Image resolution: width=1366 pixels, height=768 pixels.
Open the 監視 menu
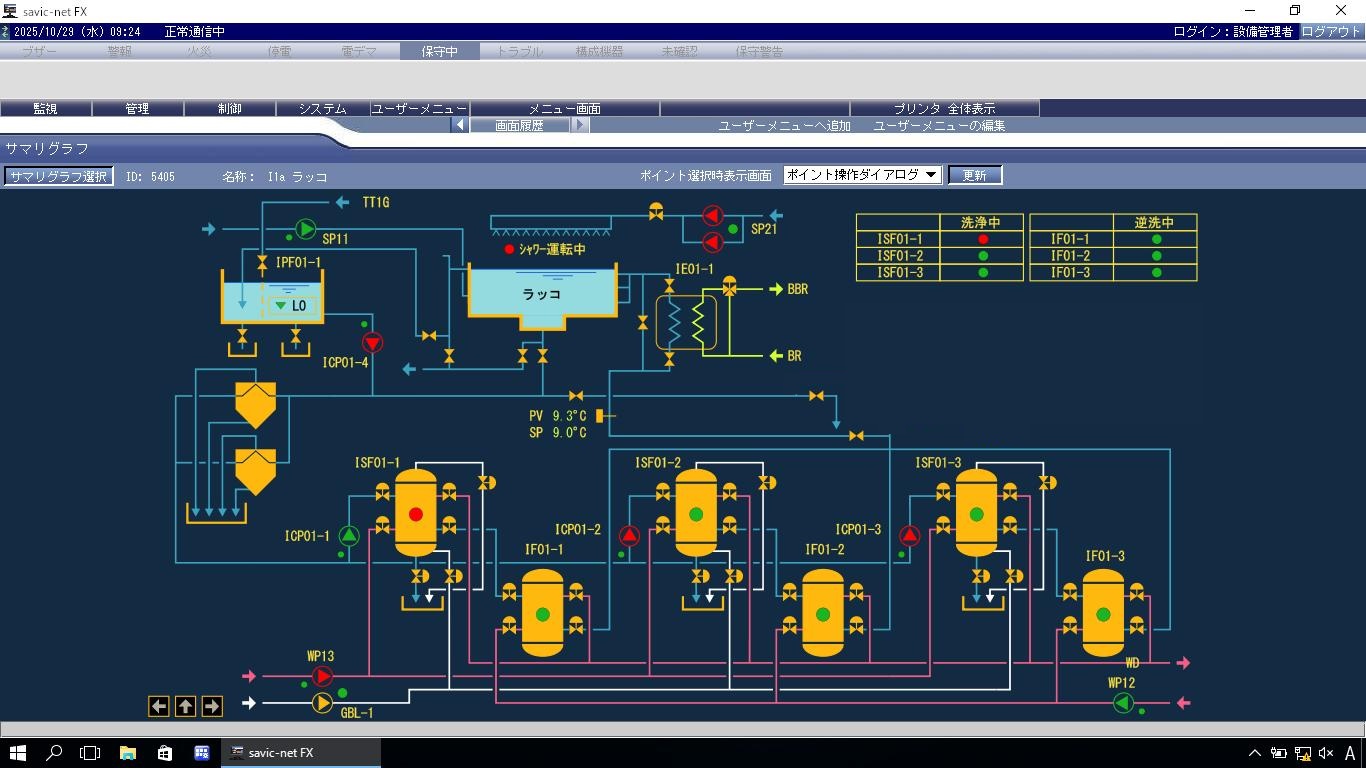(x=46, y=108)
